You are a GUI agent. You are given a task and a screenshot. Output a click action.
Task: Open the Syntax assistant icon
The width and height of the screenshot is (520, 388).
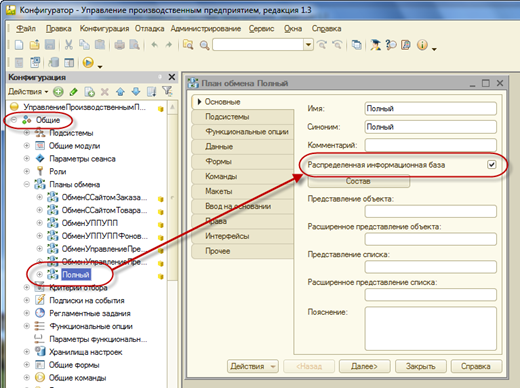click(375, 45)
